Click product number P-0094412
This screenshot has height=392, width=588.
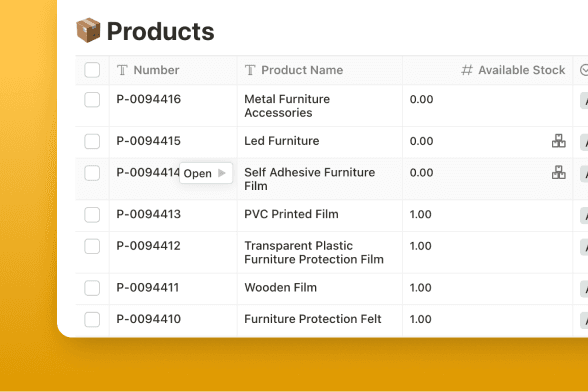click(148, 246)
